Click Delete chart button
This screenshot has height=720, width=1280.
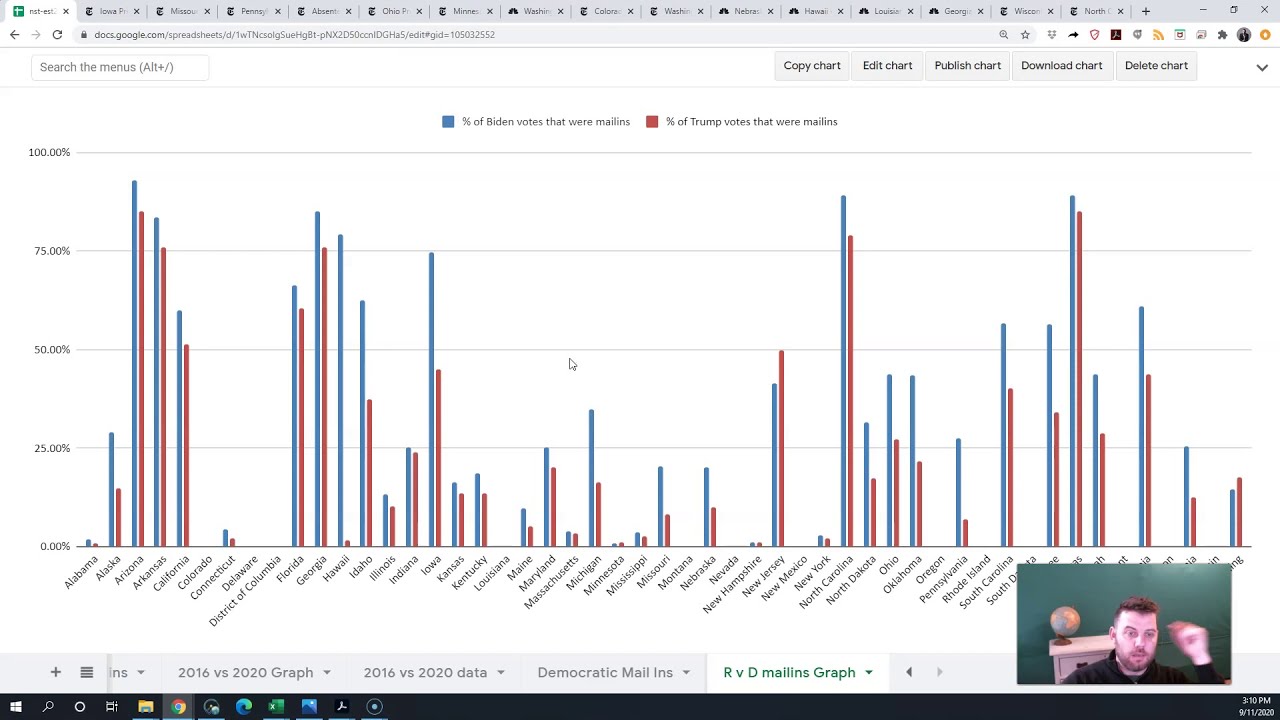coord(1156,66)
